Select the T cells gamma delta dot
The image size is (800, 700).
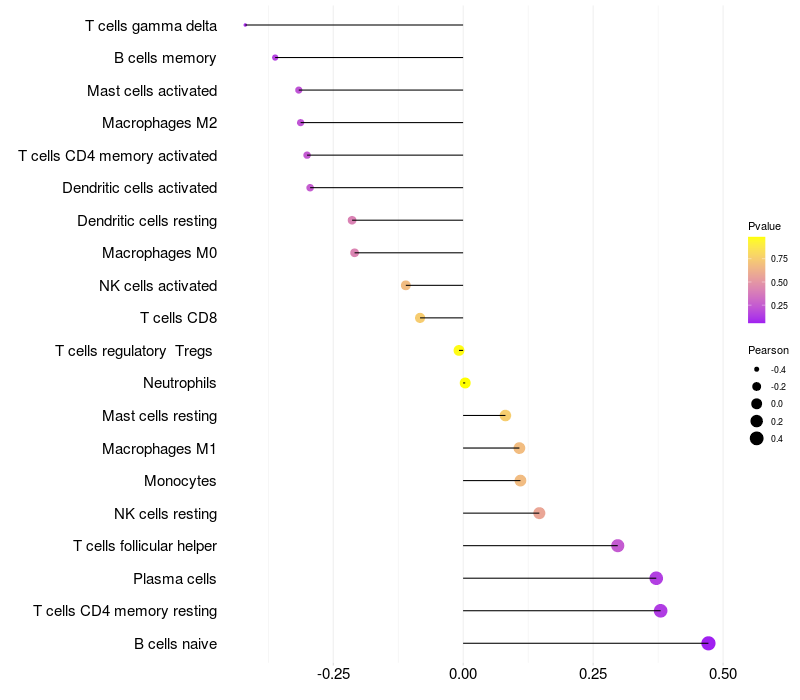point(245,25)
